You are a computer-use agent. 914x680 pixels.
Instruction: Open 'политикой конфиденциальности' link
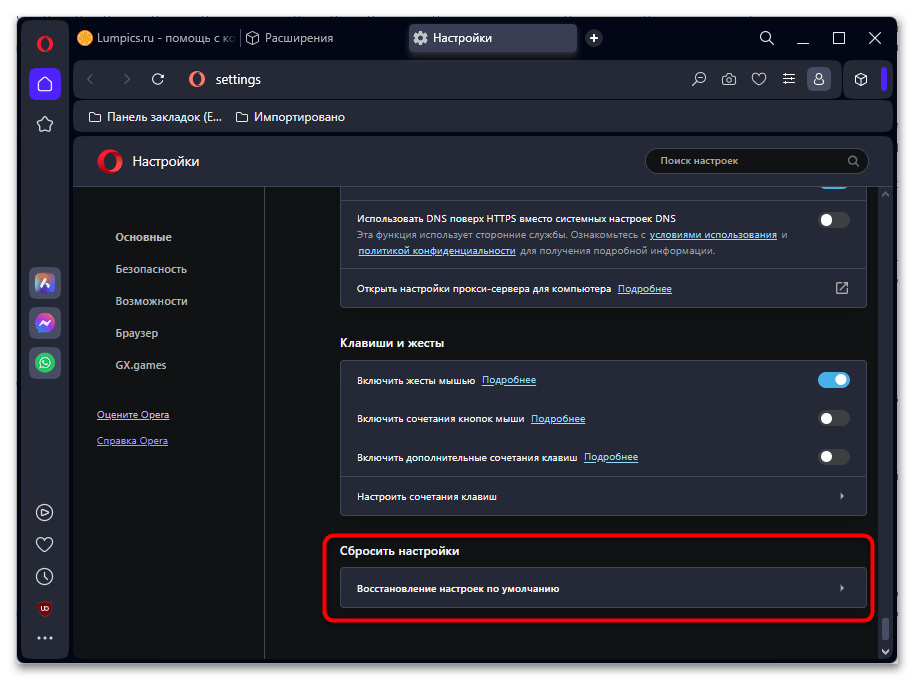point(437,251)
